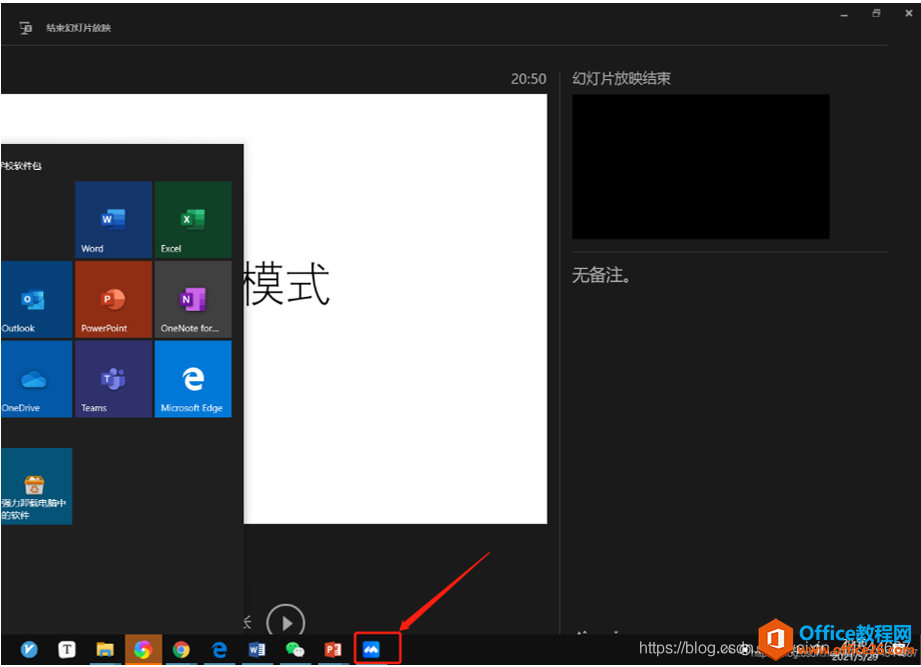Launch Word from the Start menu tile

pos(112,218)
